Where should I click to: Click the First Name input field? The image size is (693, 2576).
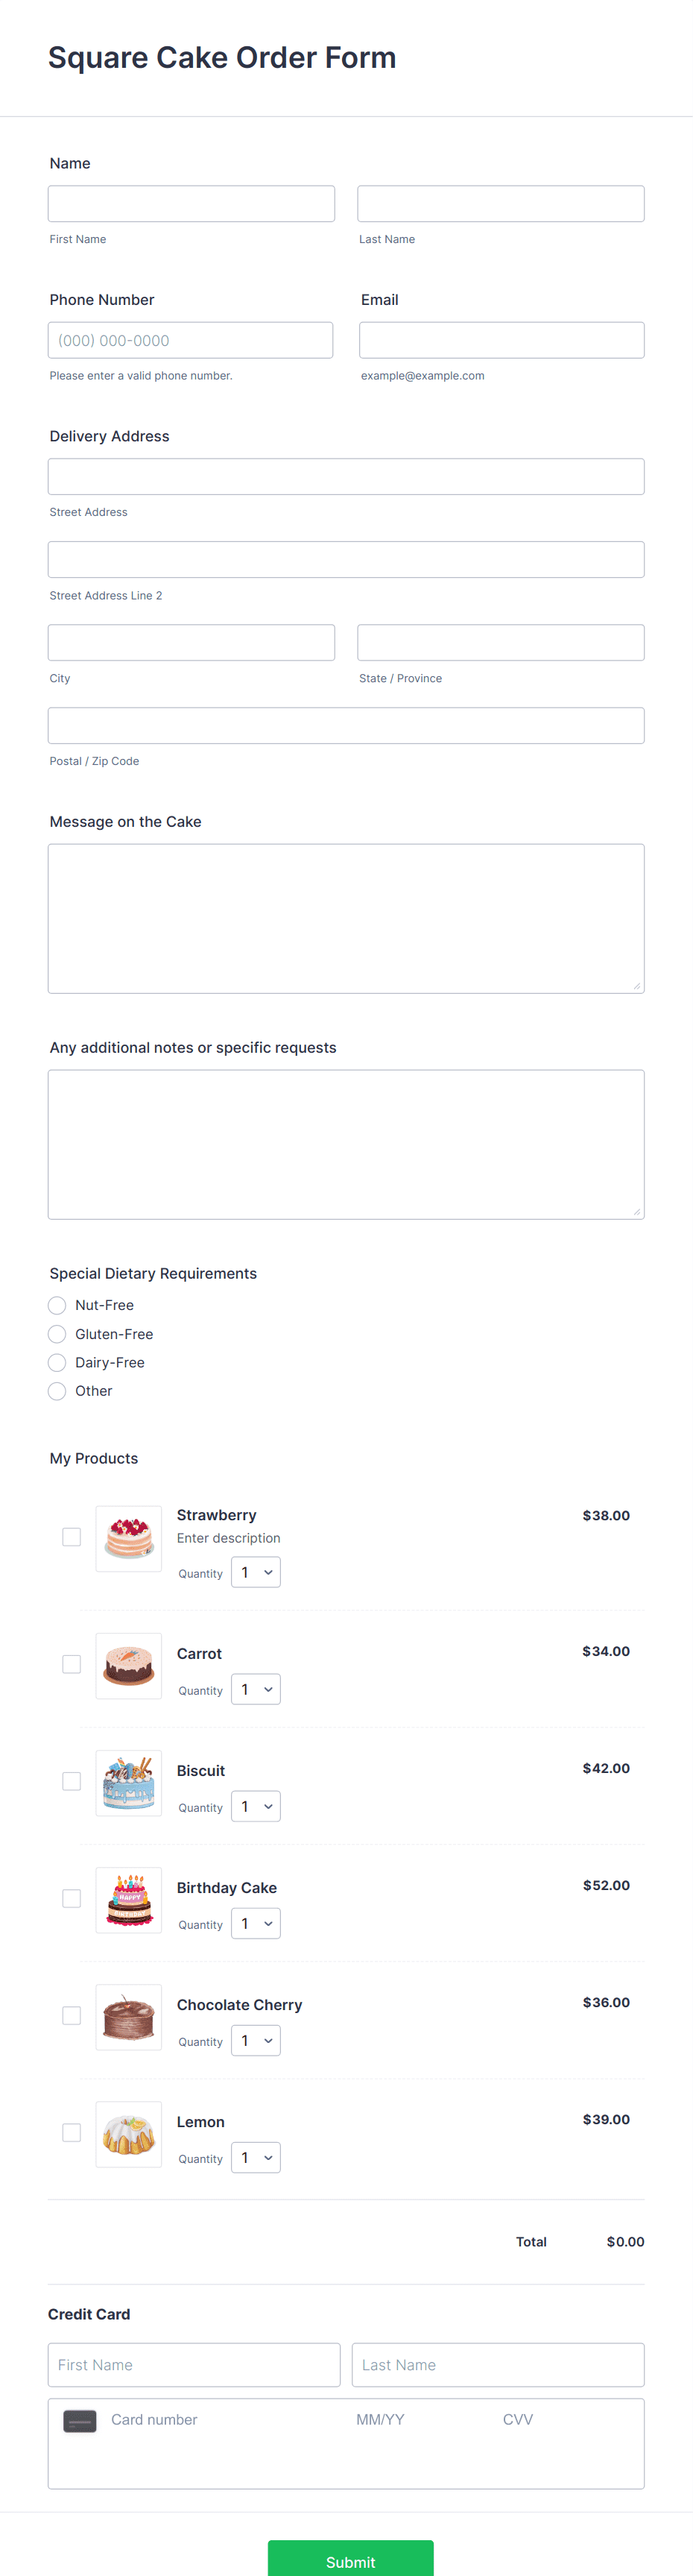tap(191, 203)
